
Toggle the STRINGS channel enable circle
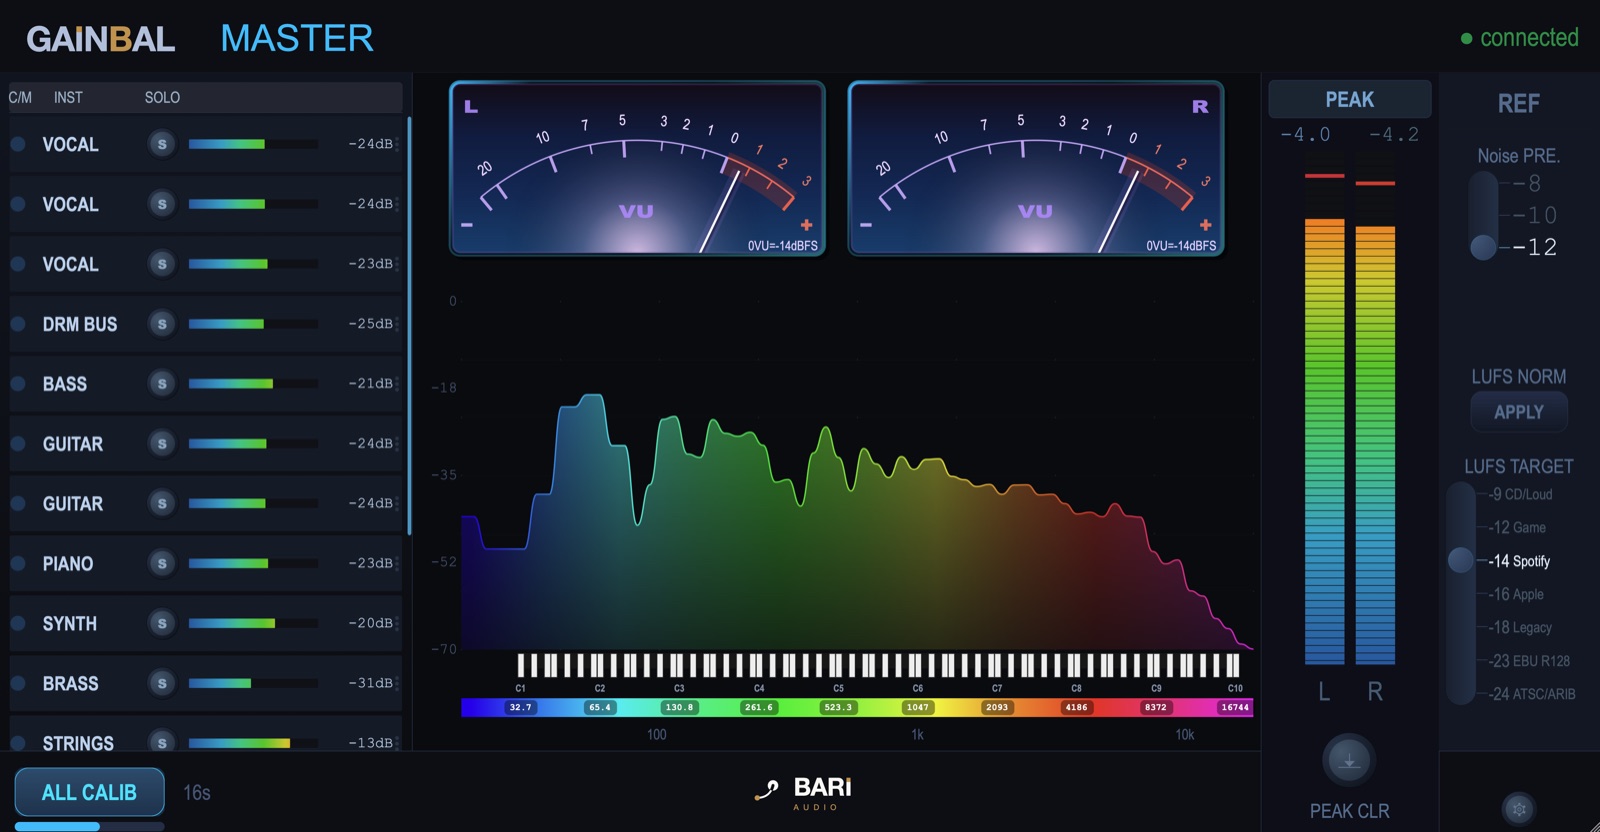point(18,743)
